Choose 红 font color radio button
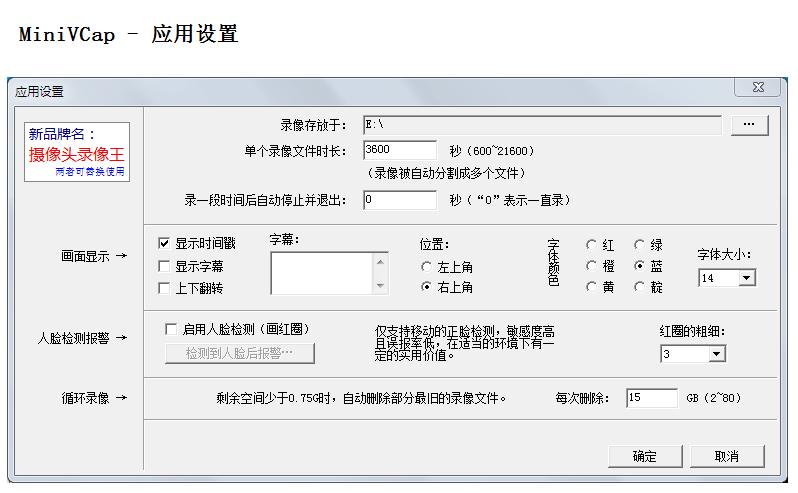Screen dimensions: 798x493 point(591,245)
